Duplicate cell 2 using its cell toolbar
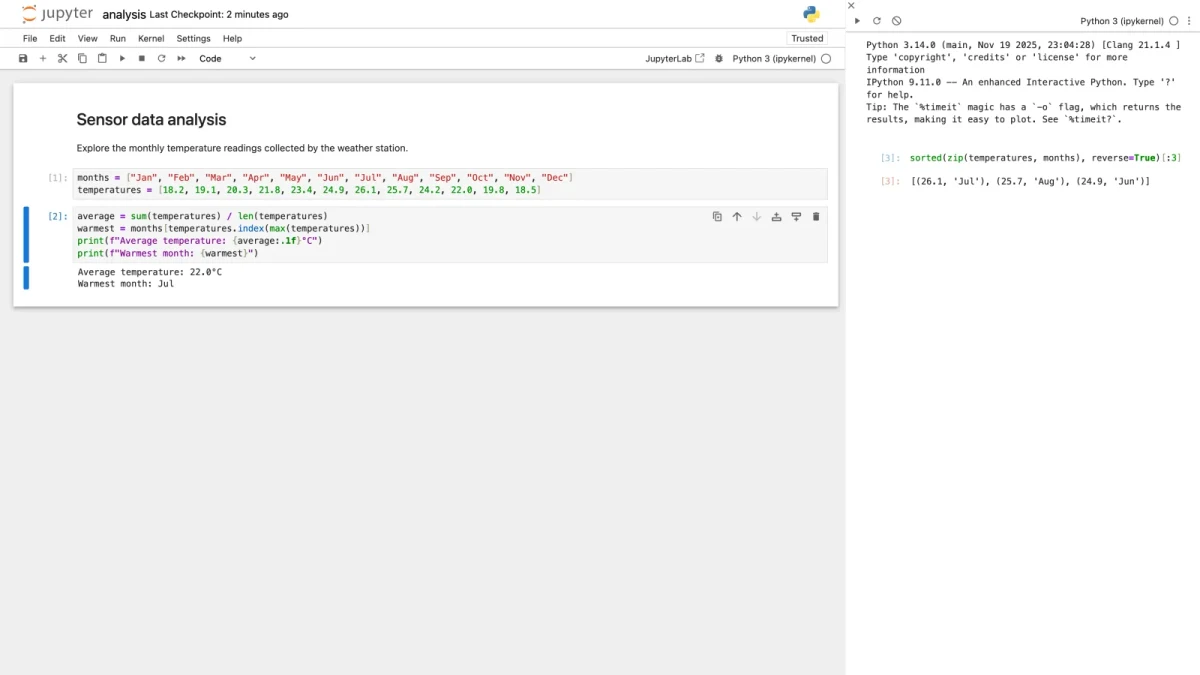 [717, 216]
